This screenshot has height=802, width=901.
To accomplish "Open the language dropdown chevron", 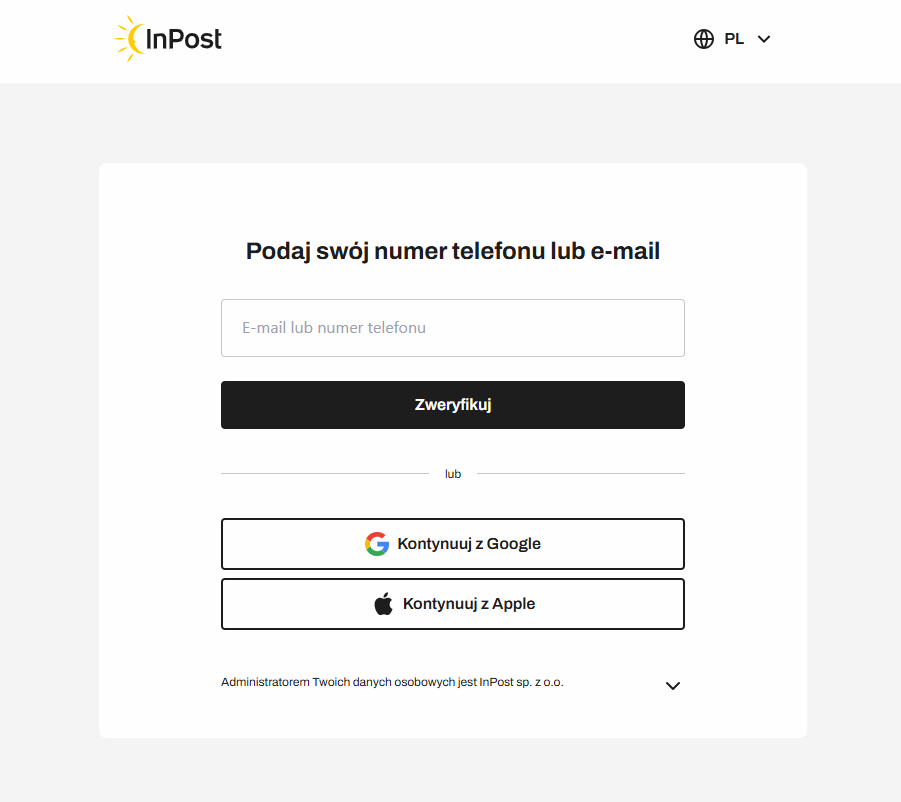I will click(x=764, y=39).
